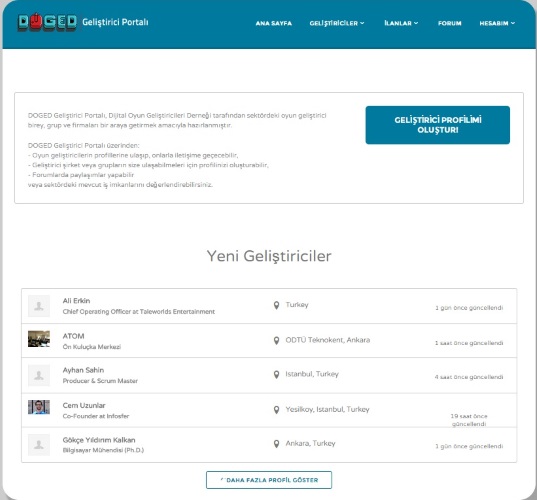Go to ANA SAYFA in the navigation
The width and height of the screenshot is (537, 500).
(274, 23)
